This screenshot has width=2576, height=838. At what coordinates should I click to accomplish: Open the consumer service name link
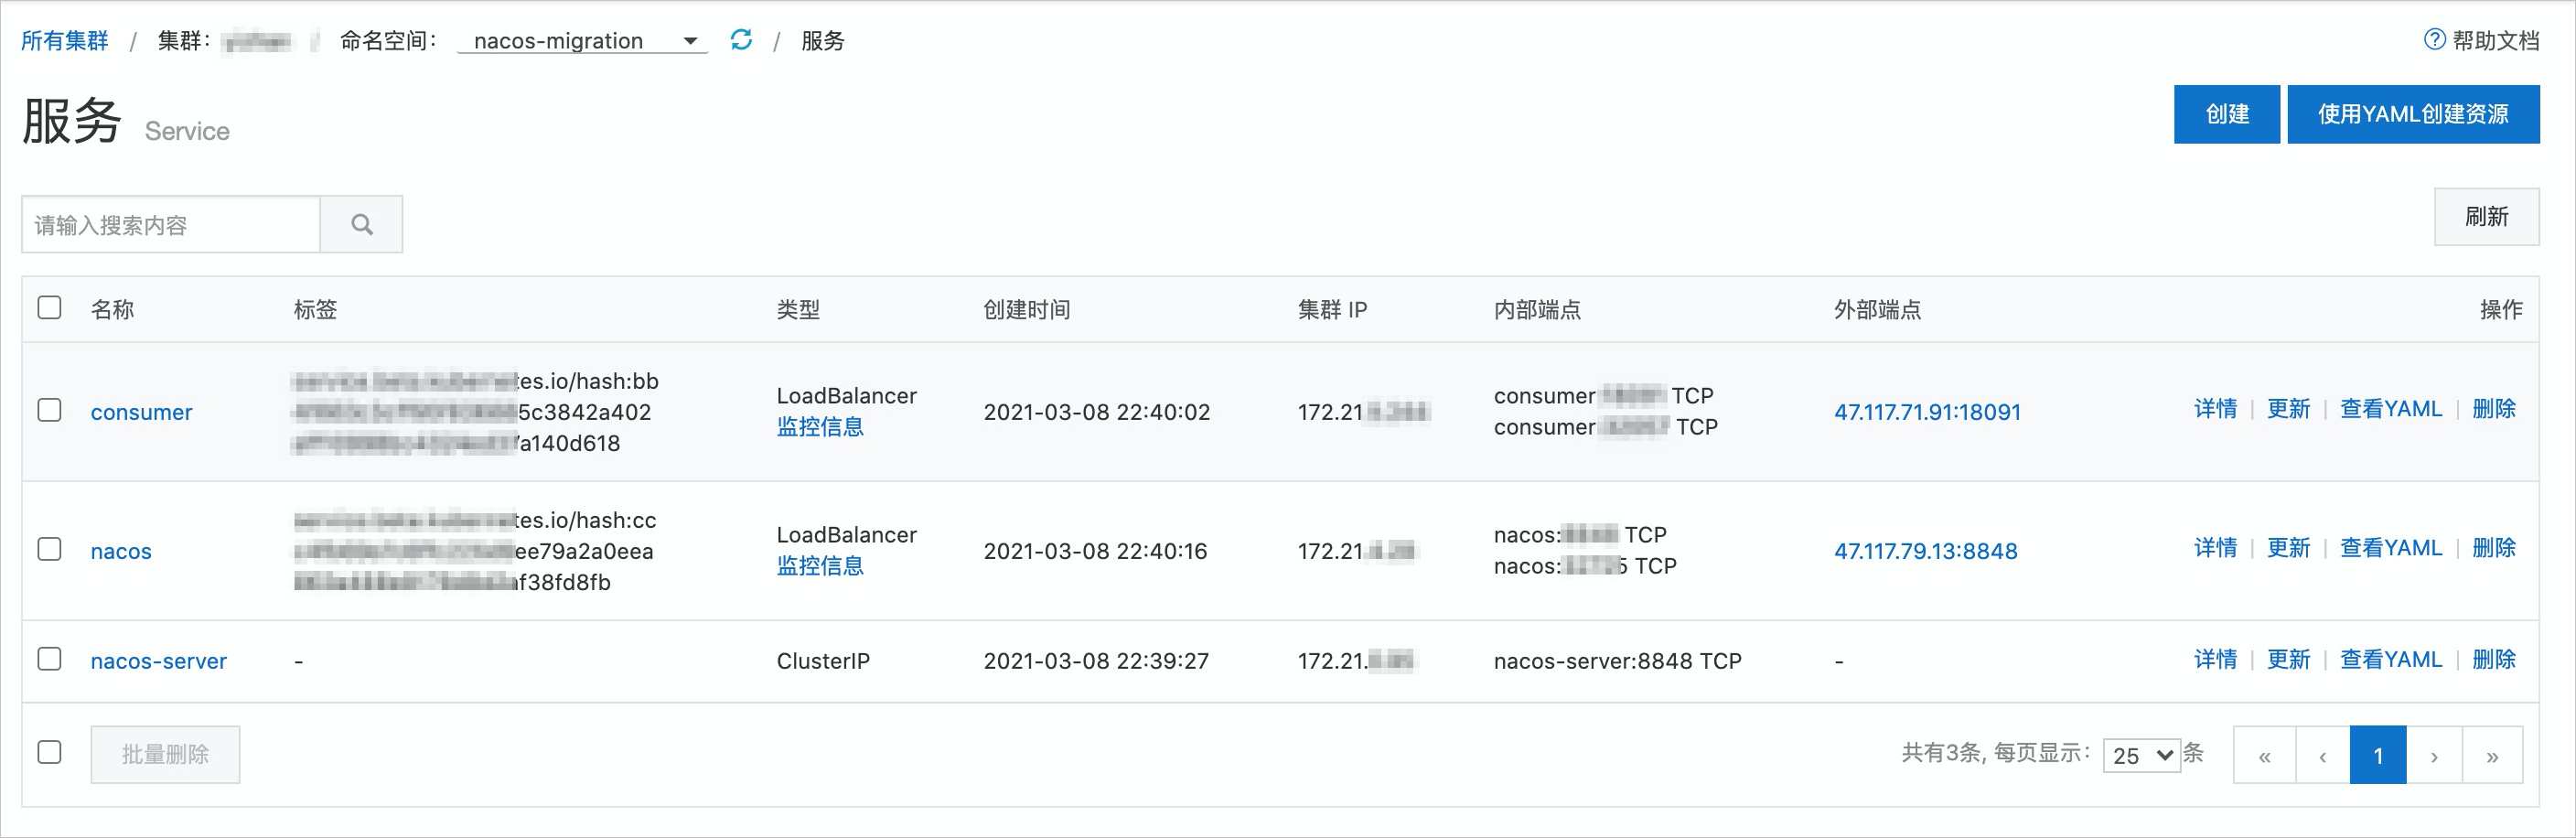click(141, 412)
